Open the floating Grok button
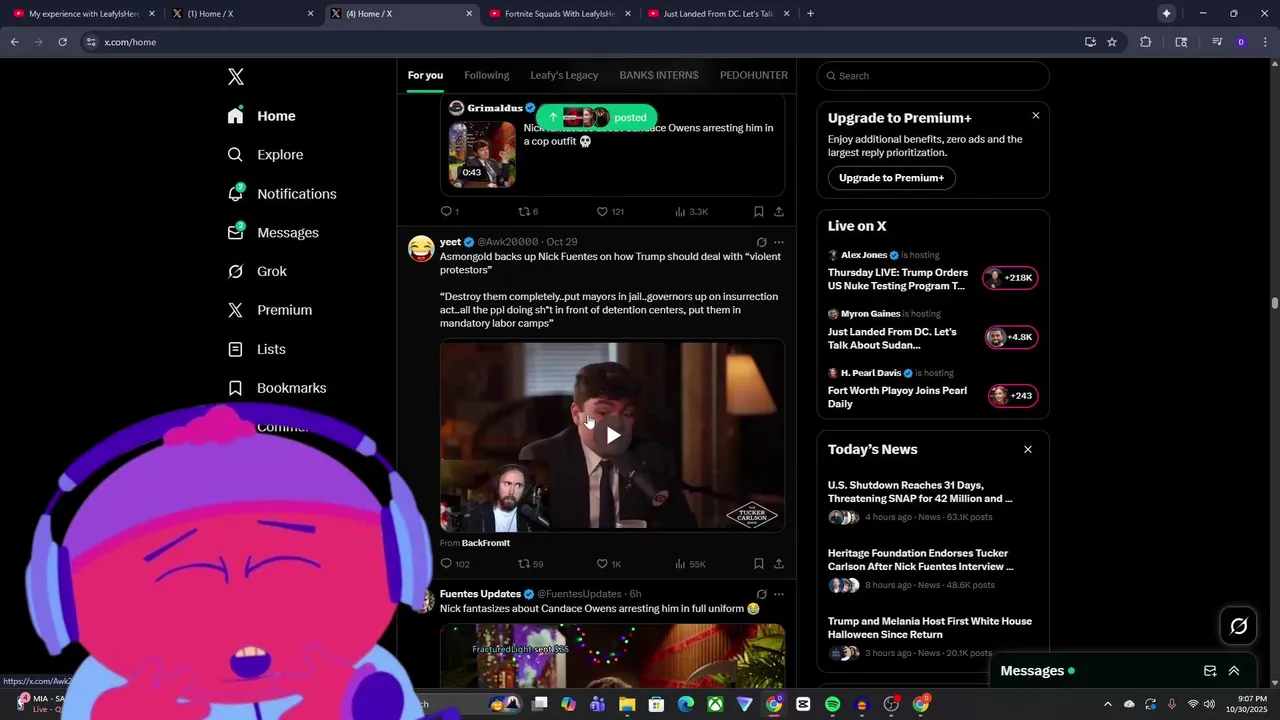The height and width of the screenshot is (720, 1280). (x=1239, y=626)
